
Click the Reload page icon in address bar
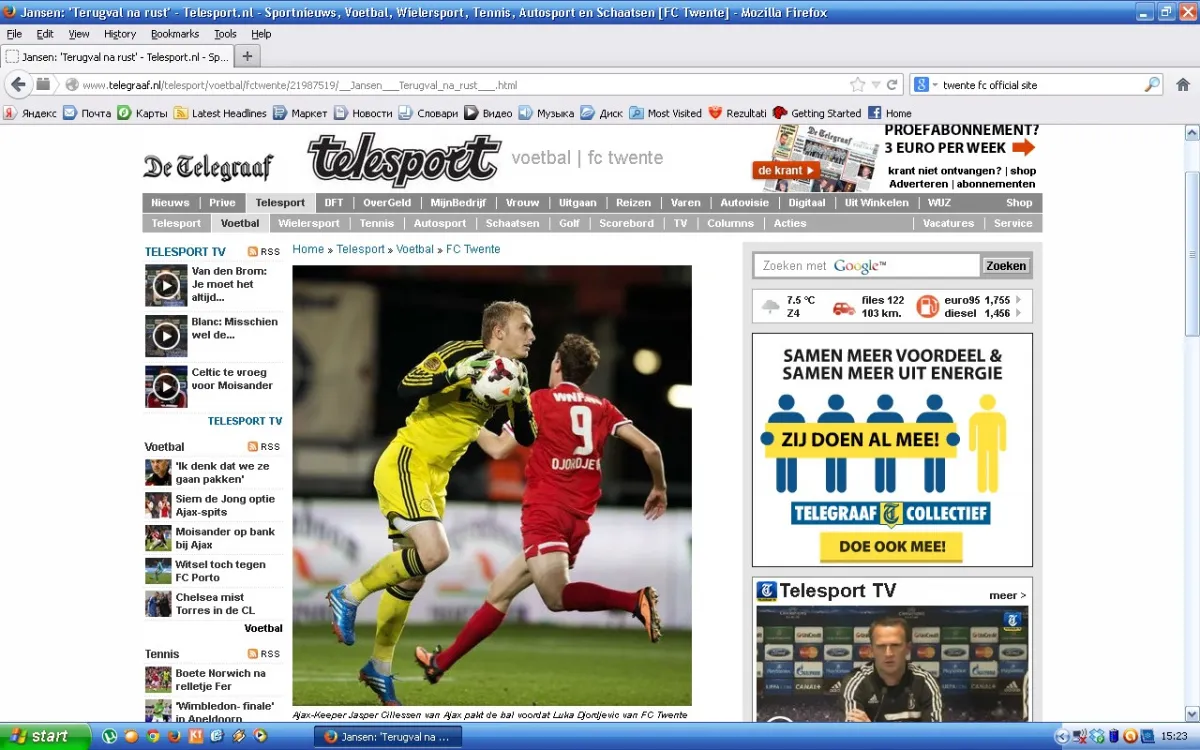pyautogui.click(x=892, y=85)
